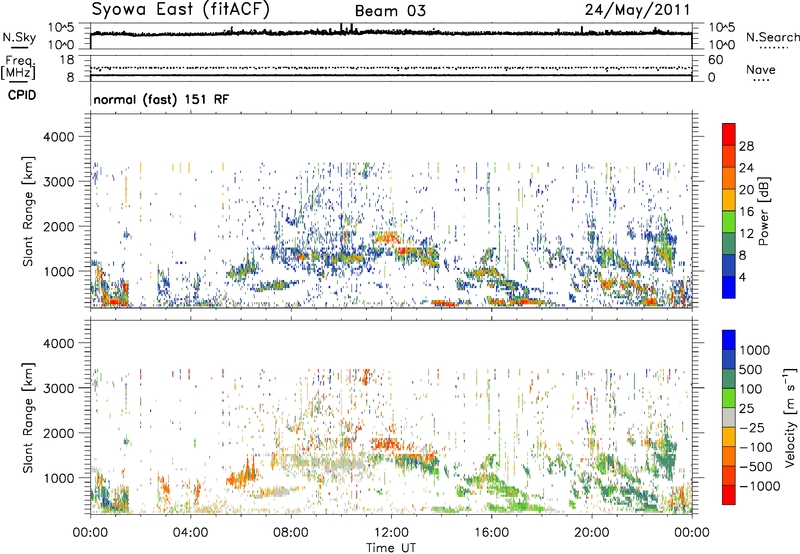Click the light green segment of velocity colorbar
The width and height of the screenshot is (800, 554).
(x=729, y=399)
